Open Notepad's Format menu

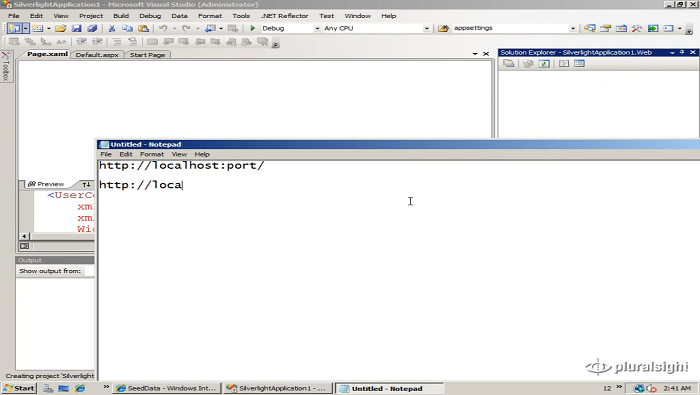point(152,154)
